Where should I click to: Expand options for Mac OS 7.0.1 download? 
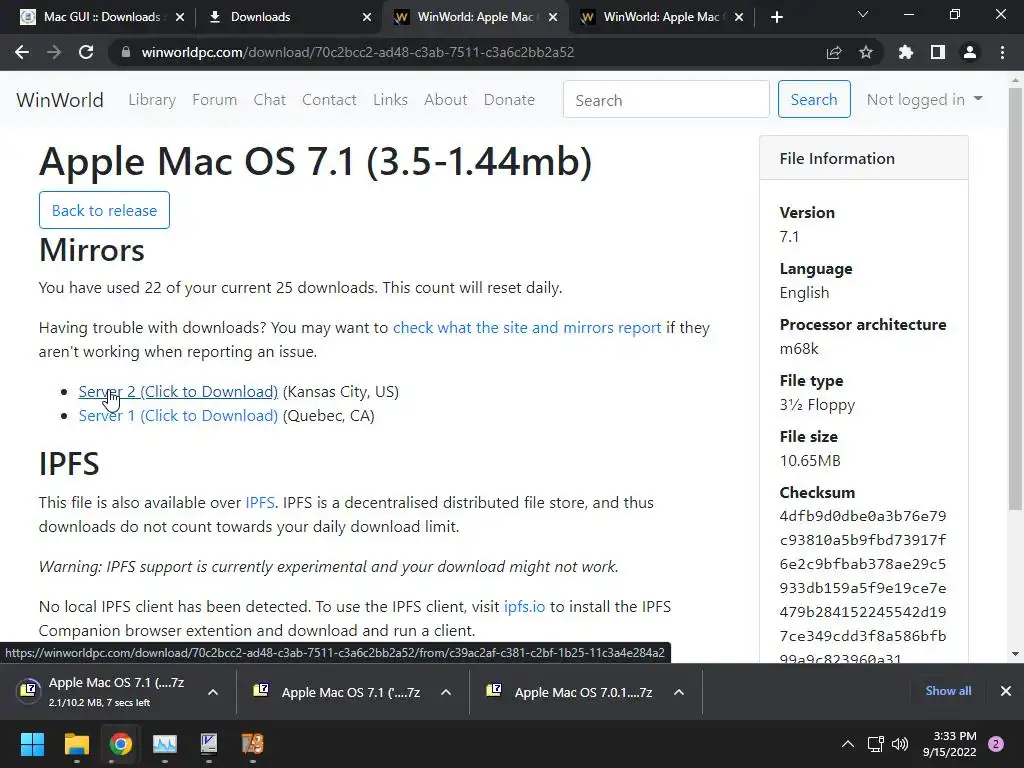click(x=679, y=692)
